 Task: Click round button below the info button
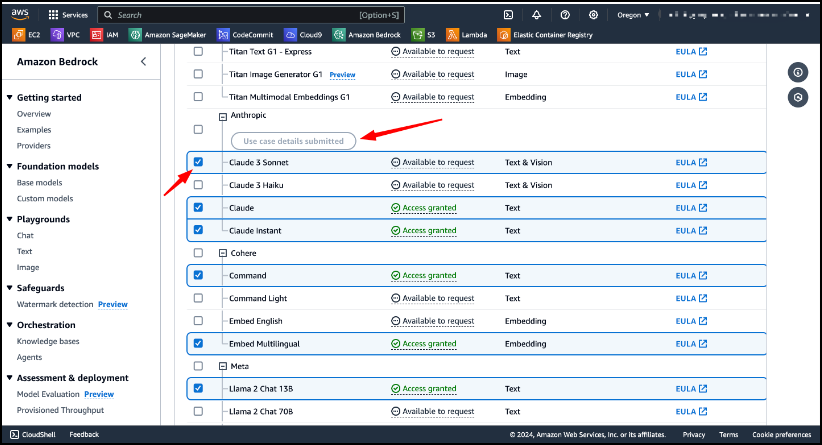coord(797,97)
